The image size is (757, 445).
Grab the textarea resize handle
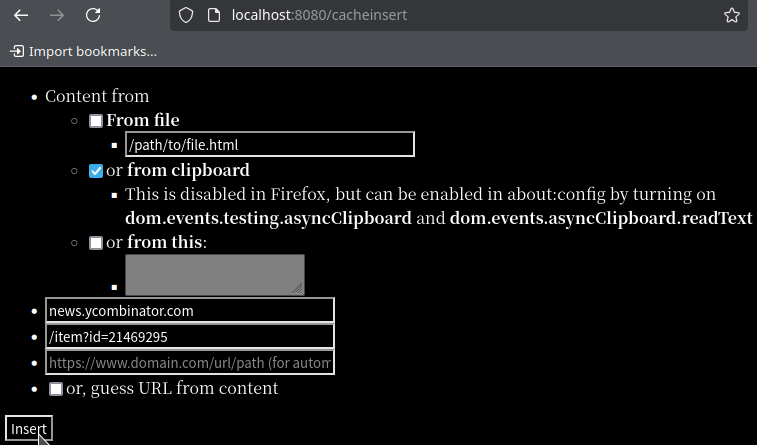[x=298, y=289]
